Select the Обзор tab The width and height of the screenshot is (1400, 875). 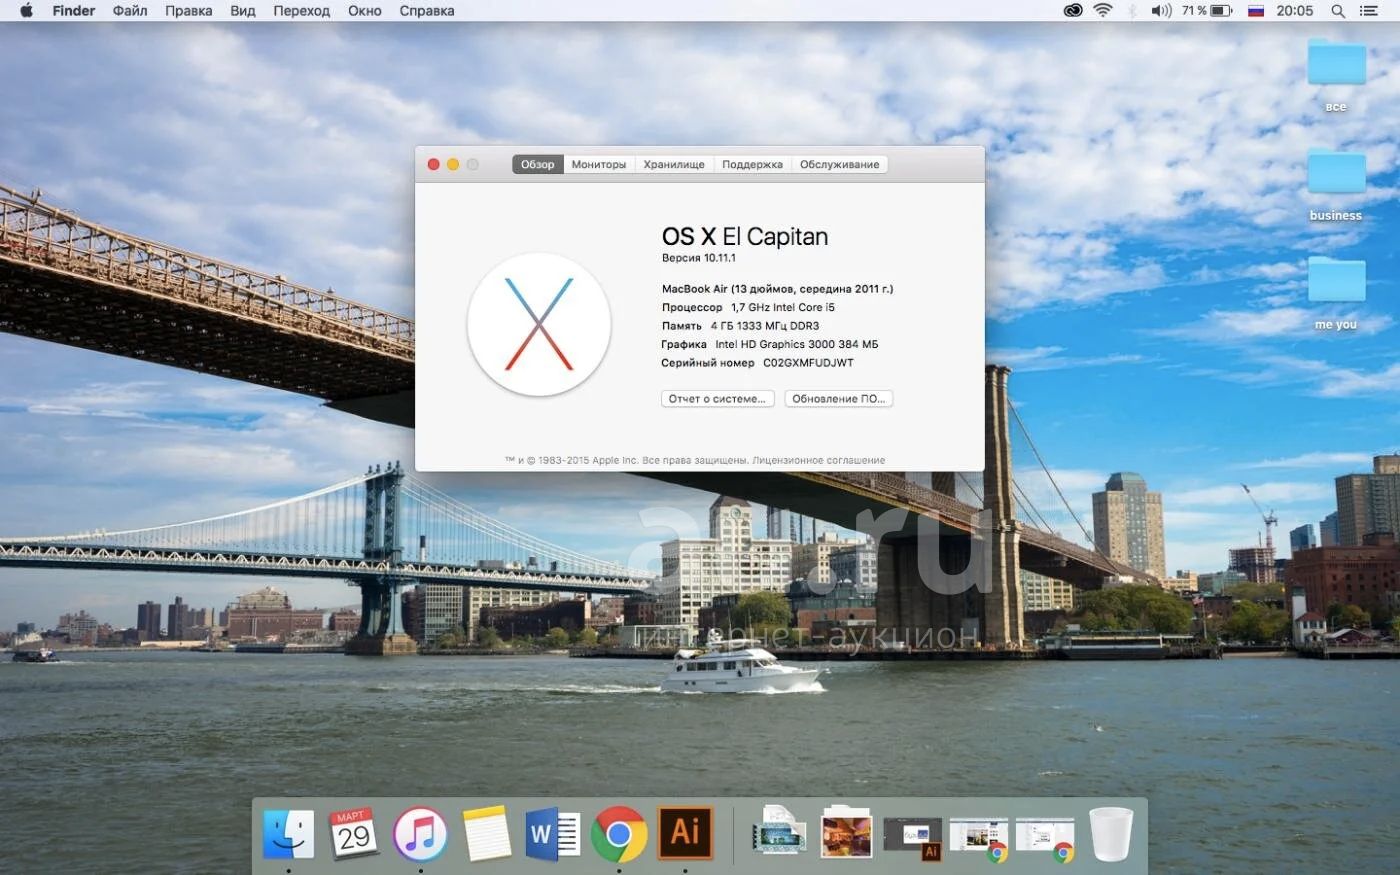[538, 165]
